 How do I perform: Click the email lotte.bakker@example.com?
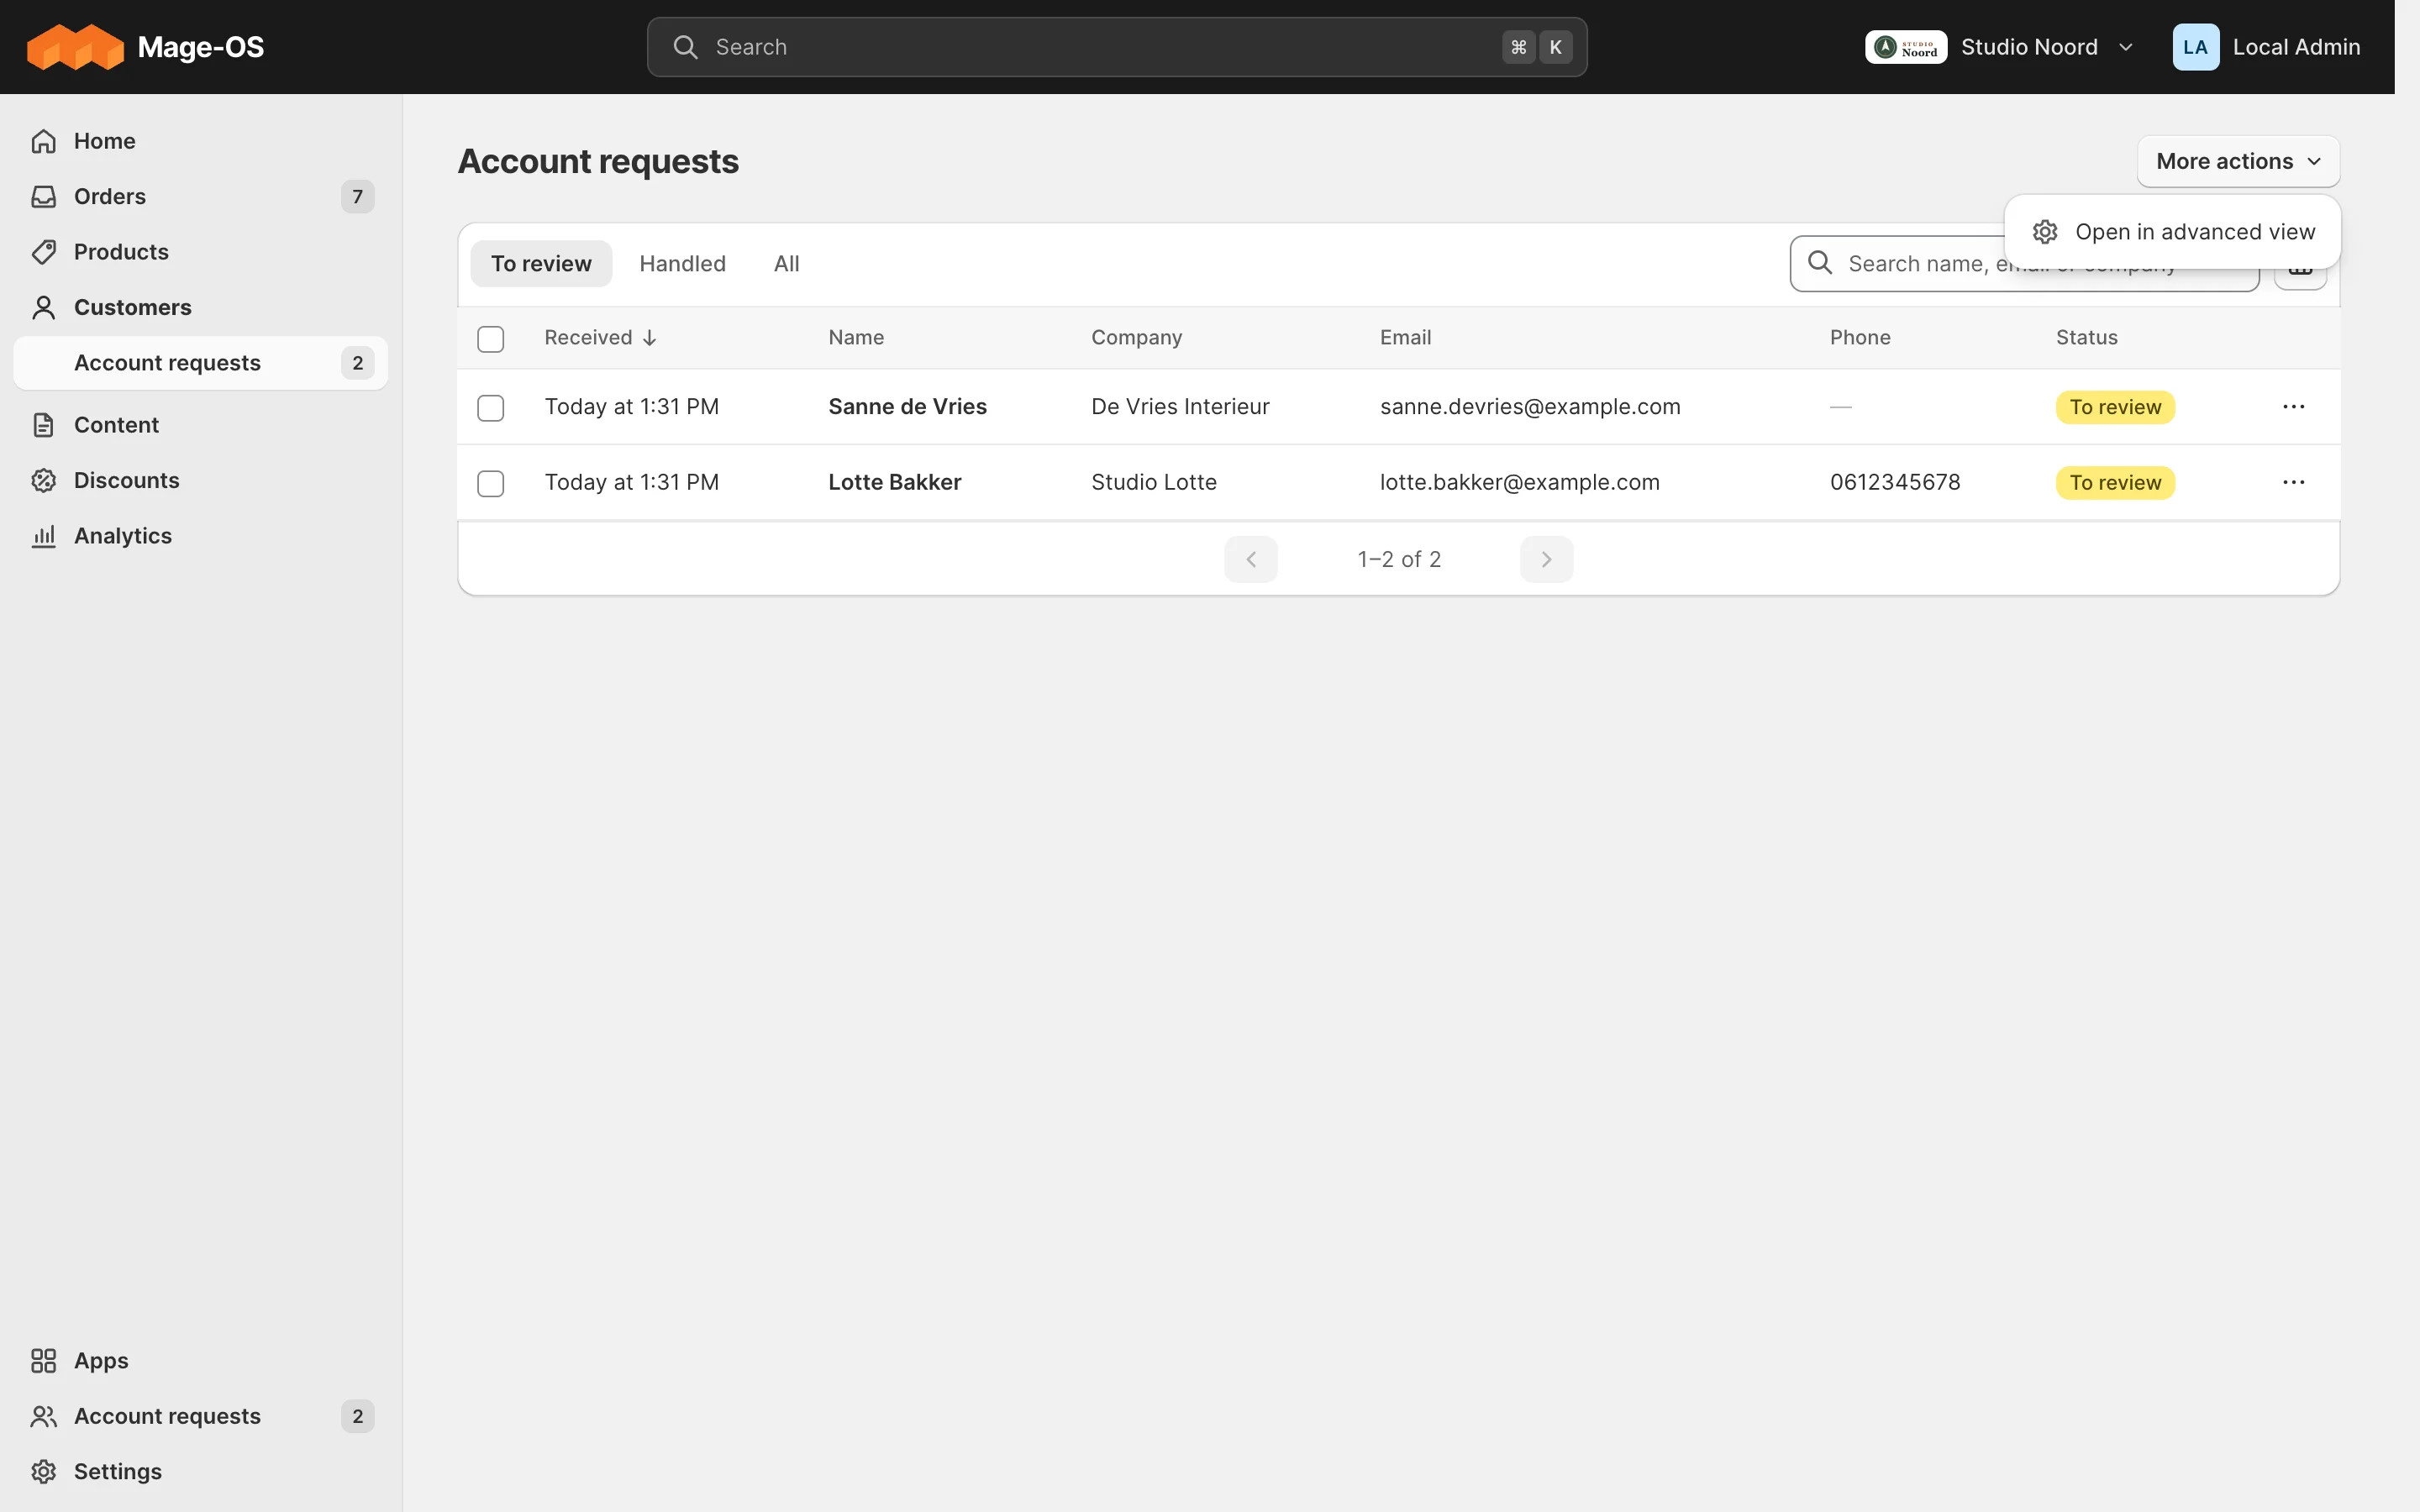[1518, 482]
